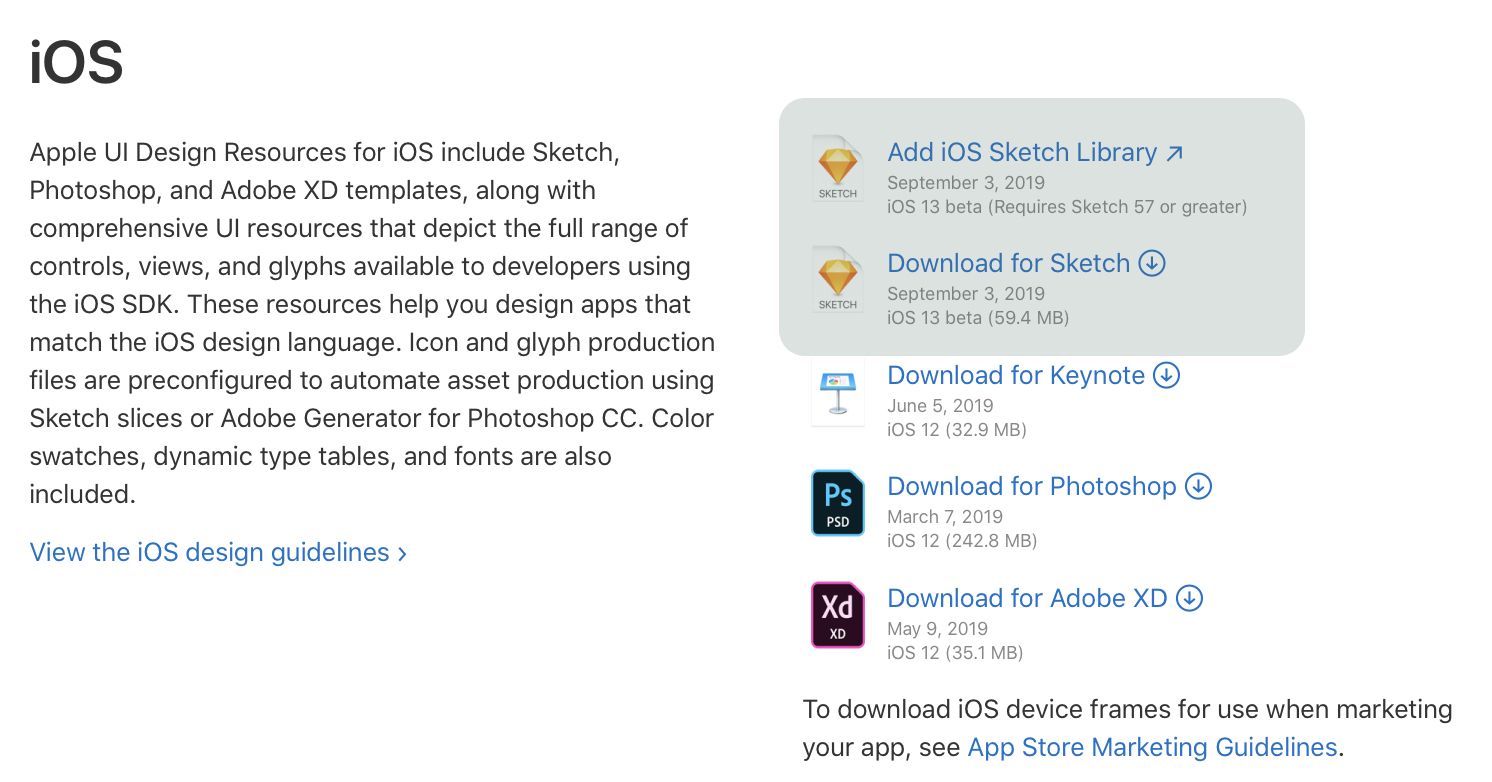Click the Sketch file icon beside Download for Sketch
Screen dimensions: 1492x782
click(x=838, y=280)
